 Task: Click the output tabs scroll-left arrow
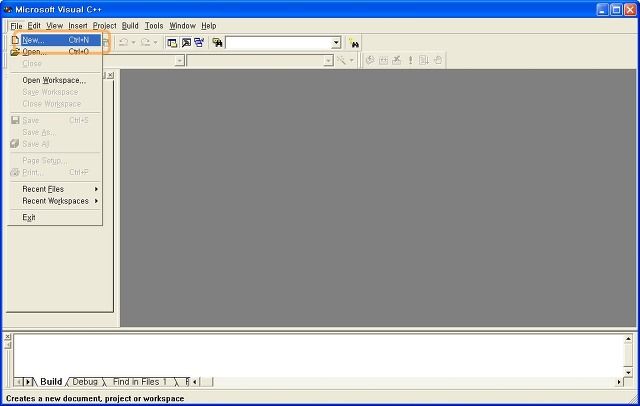[19, 382]
